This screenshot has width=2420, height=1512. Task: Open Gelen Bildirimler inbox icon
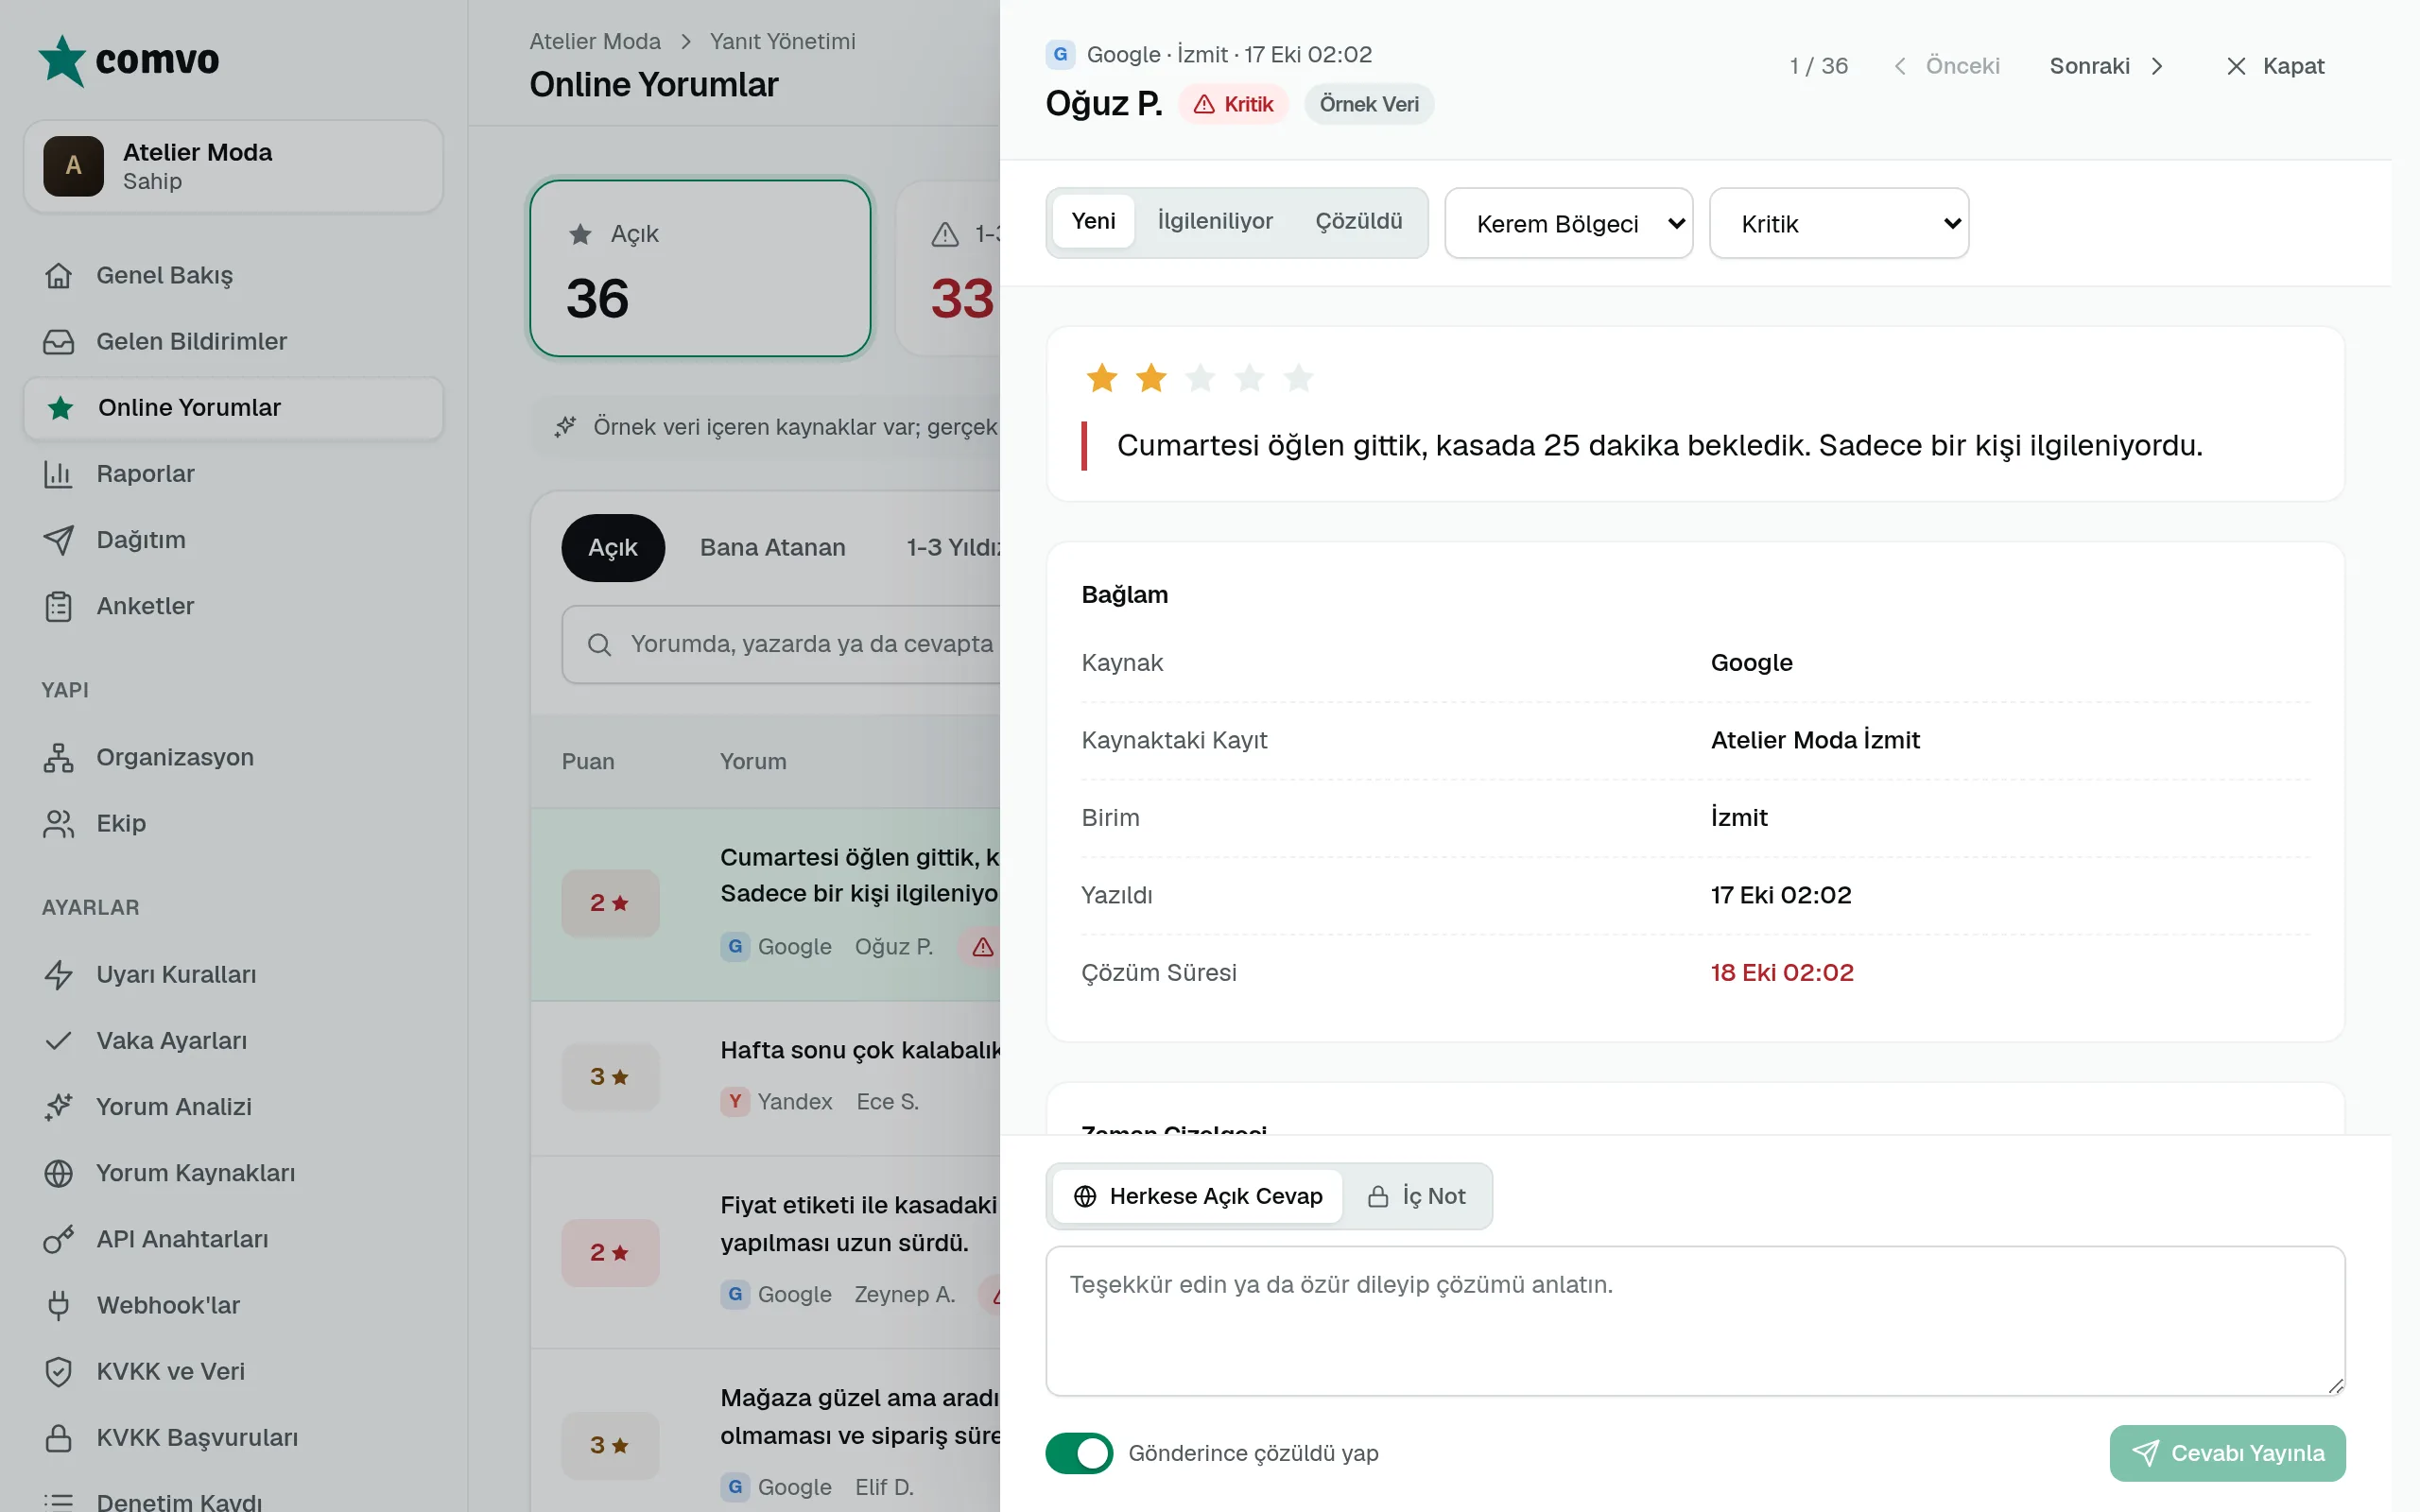[59, 341]
